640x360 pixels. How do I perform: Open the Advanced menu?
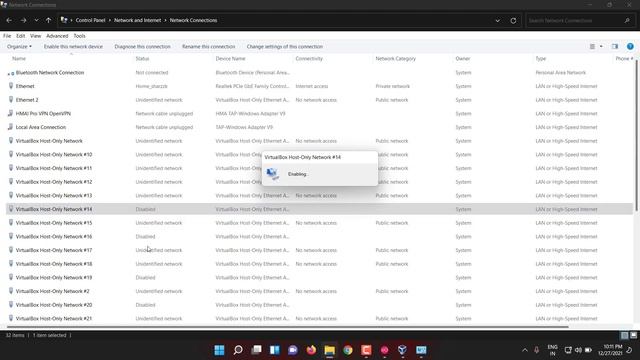pos(57,36)
